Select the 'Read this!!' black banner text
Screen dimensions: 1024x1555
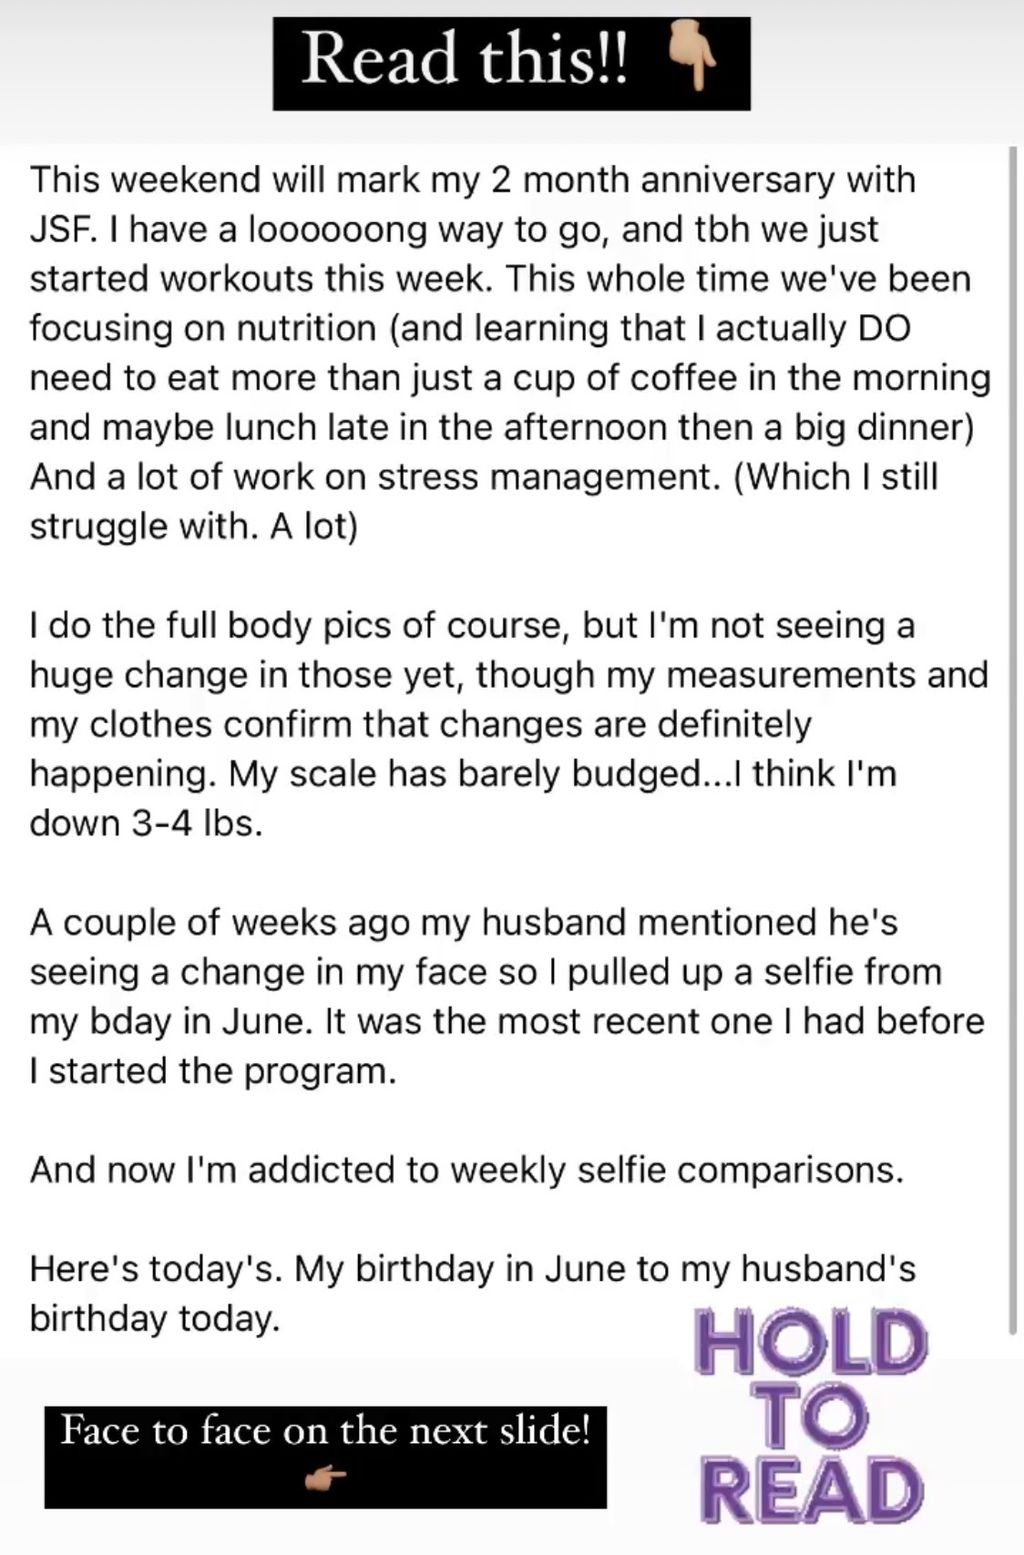point(465,58)
